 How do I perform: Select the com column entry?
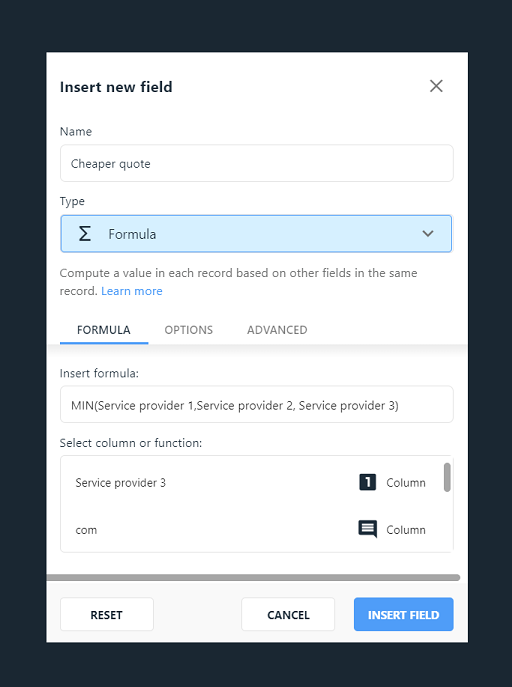pyautogui.click(x=252, y=529)
